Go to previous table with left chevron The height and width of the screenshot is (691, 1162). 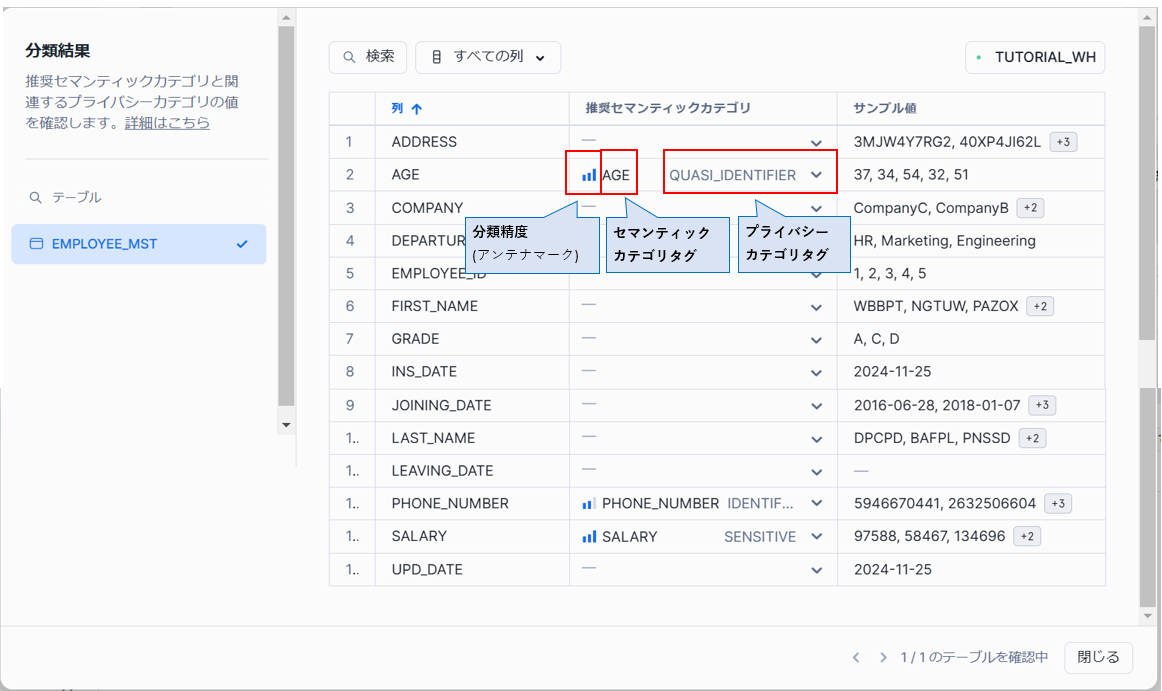(x=856, y=658)
